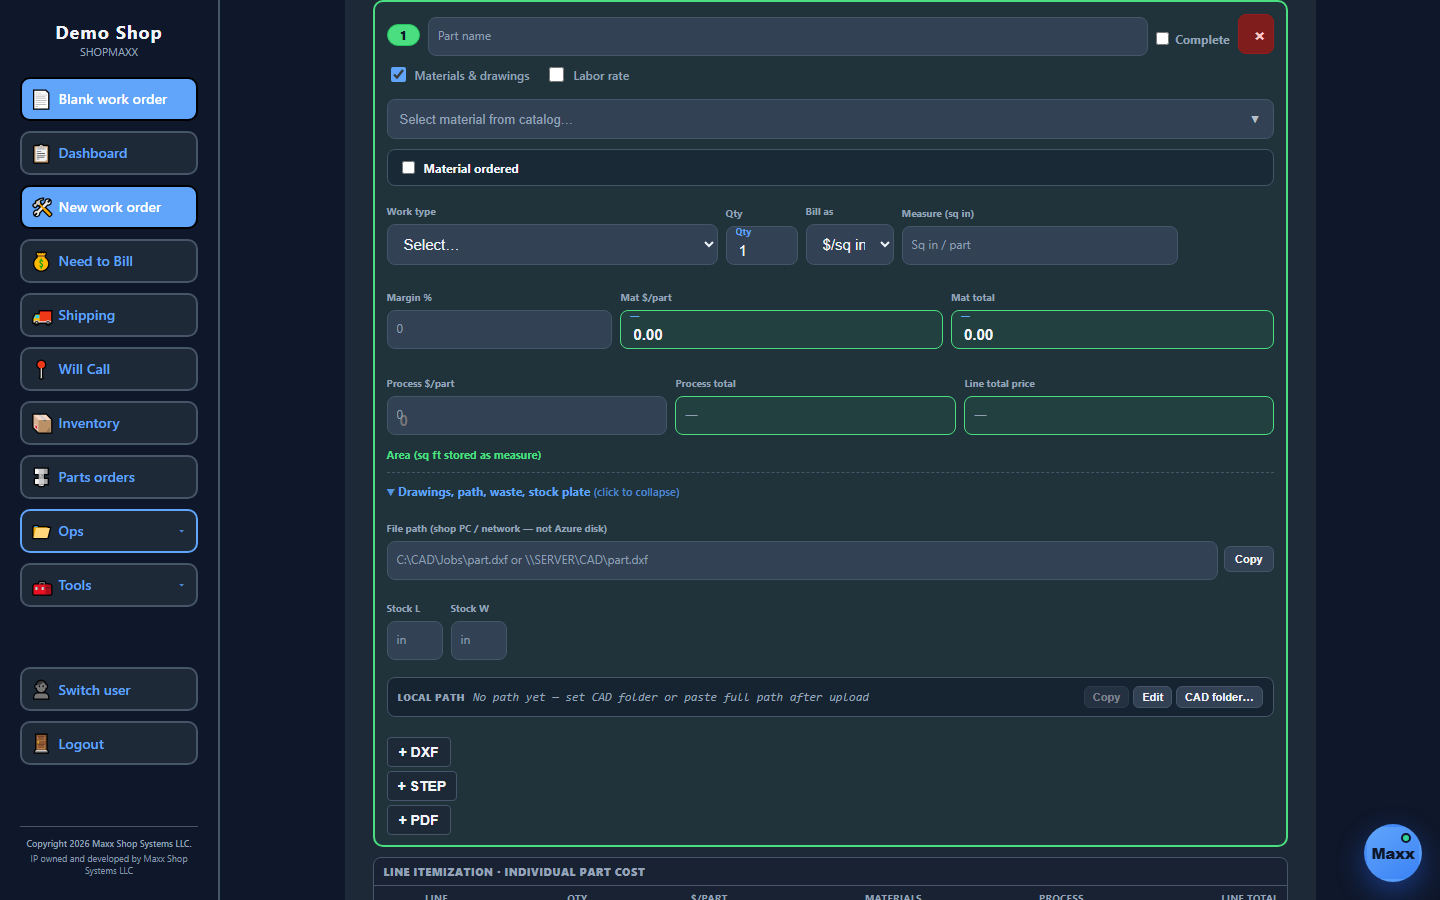Click the Stock W input field
This screenshot has height=900, width=1440.
[x=478, y=640]
